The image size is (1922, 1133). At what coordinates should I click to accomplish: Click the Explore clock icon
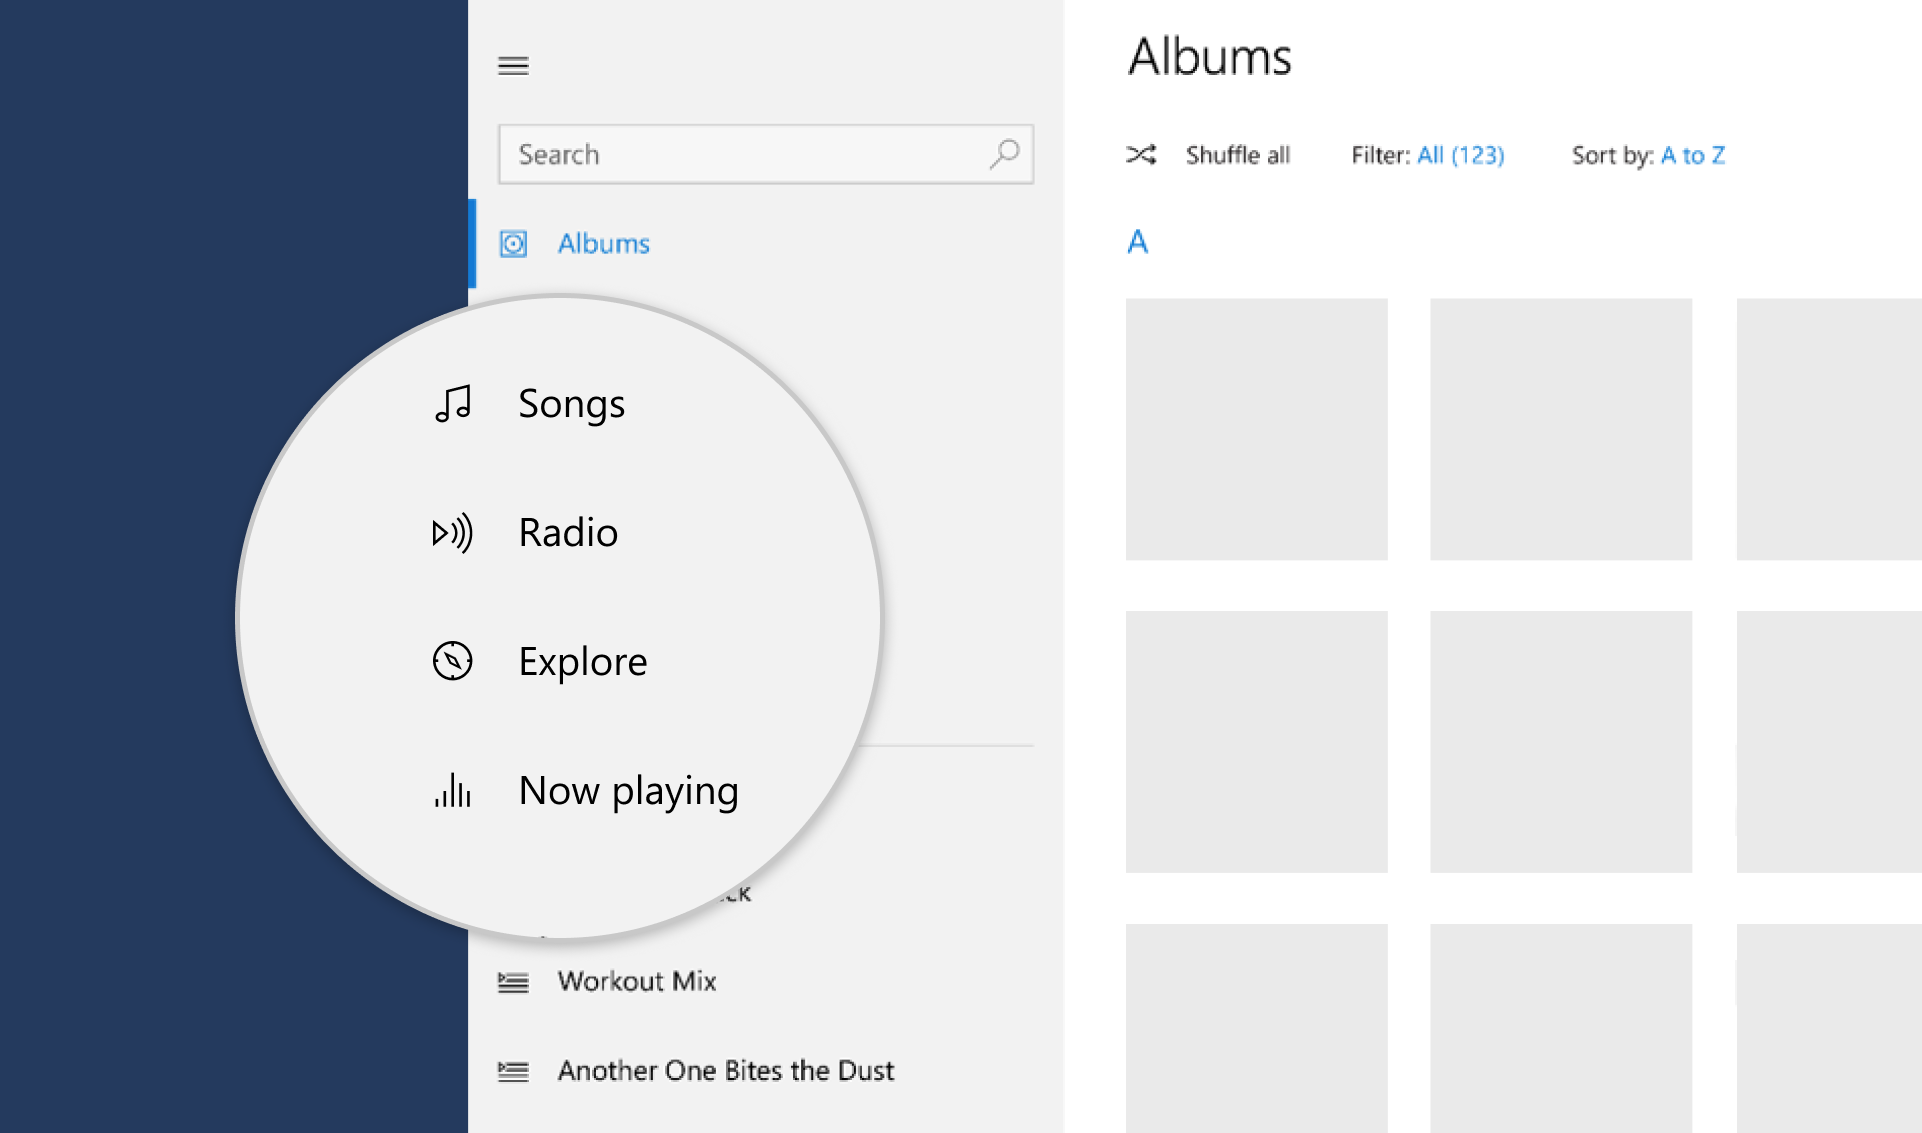pos(453,661)
